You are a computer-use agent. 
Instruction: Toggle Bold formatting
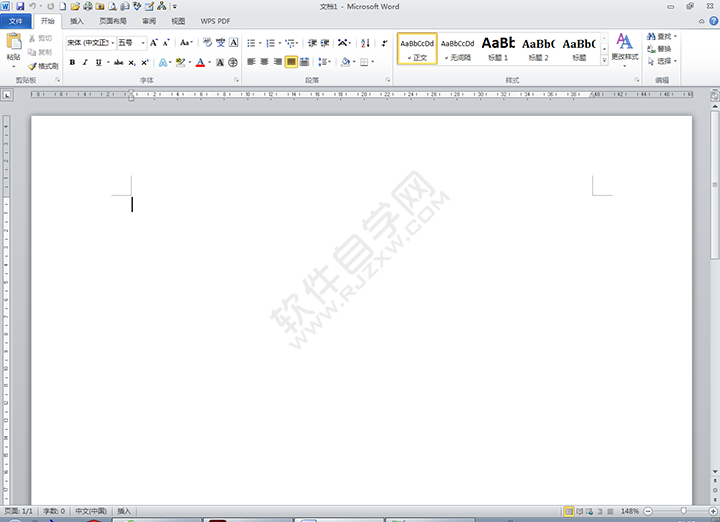pos(72,62)
